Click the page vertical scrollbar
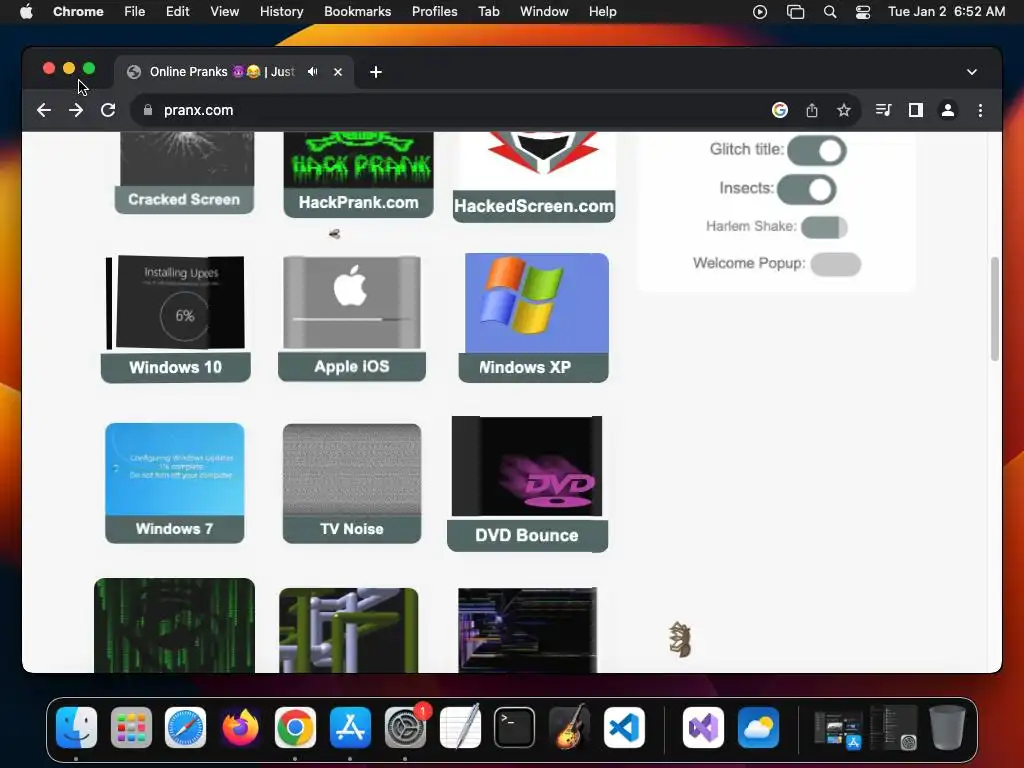This screenshot has height=768, width=1024. (x=995, y=309)
